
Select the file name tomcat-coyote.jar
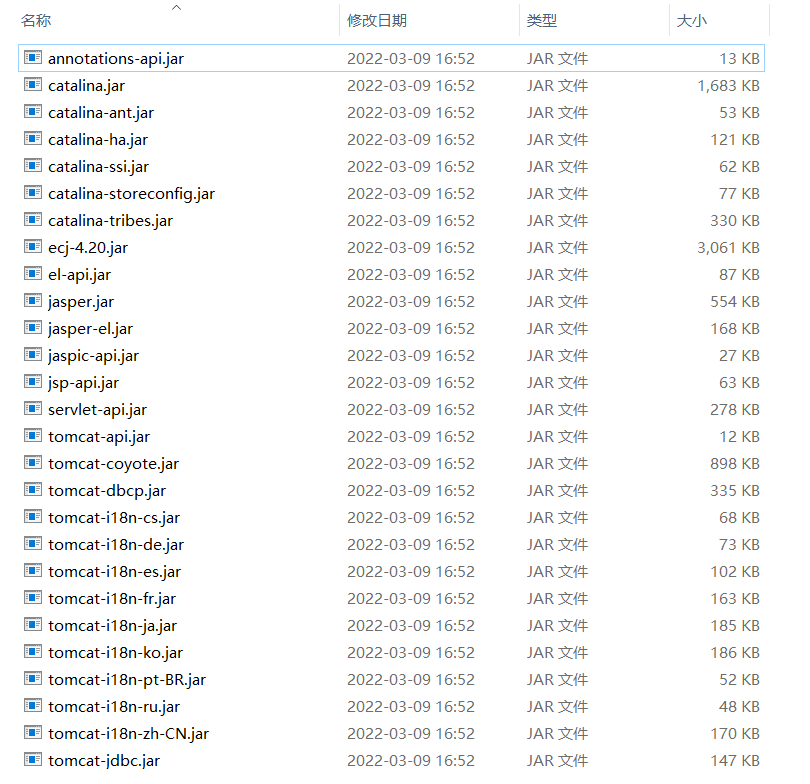click(113, 463)
